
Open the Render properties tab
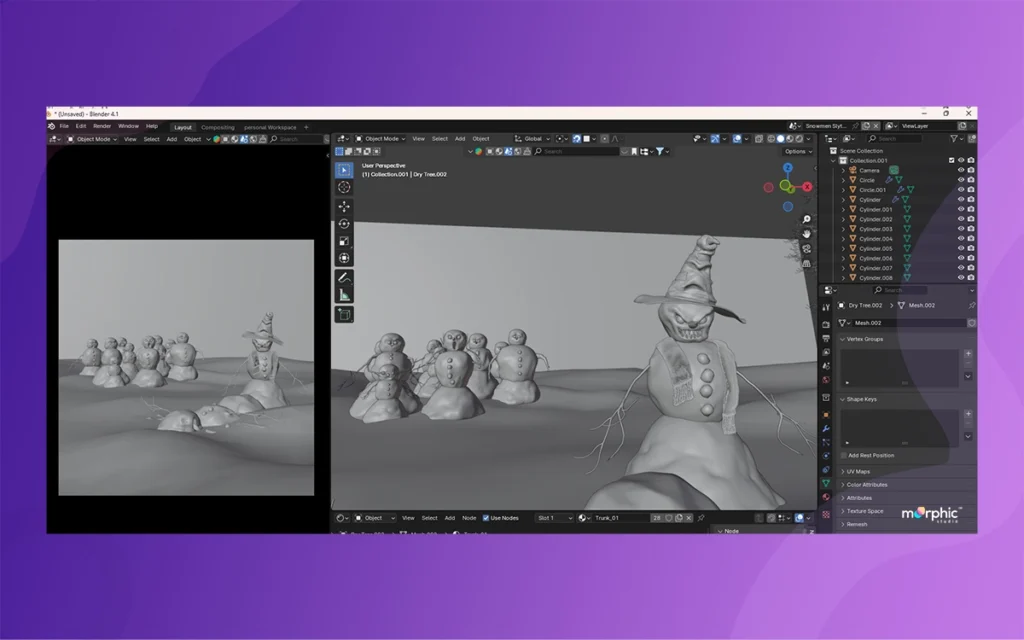[x=826, y=325]
